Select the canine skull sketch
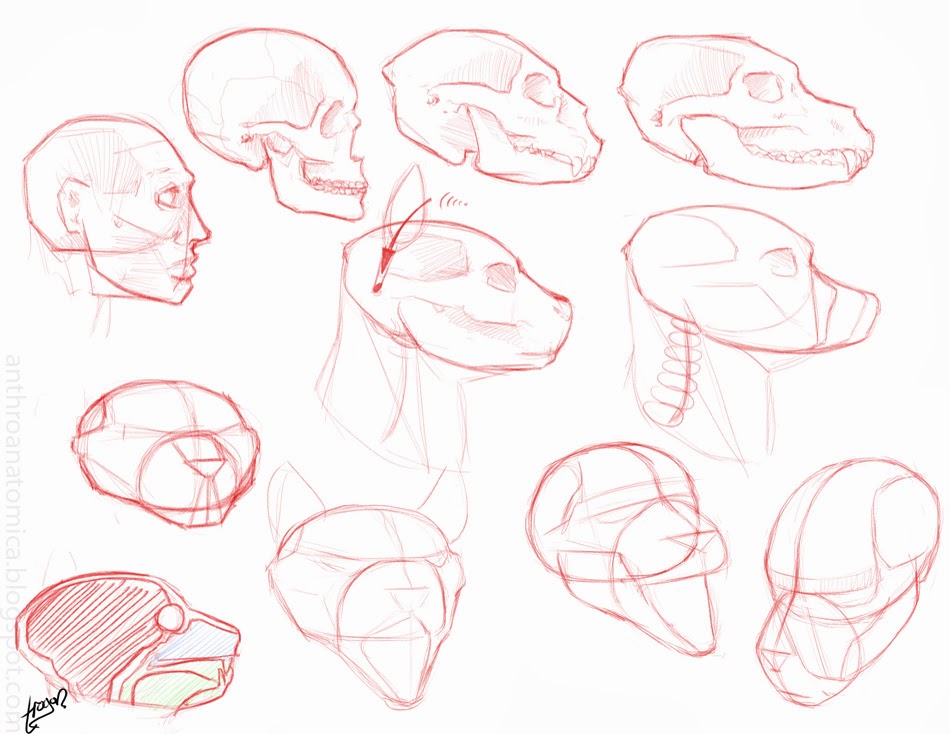This screenshot has width=950, height=734. [x=750, y=105]
